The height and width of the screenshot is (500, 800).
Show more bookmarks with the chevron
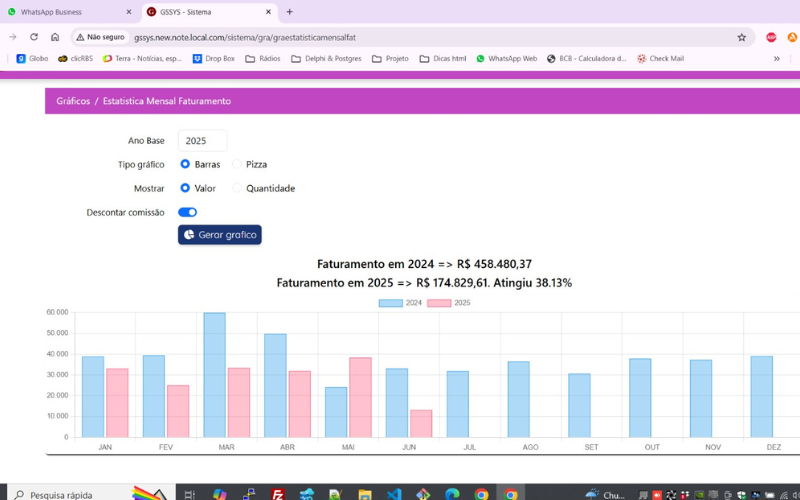776,59
